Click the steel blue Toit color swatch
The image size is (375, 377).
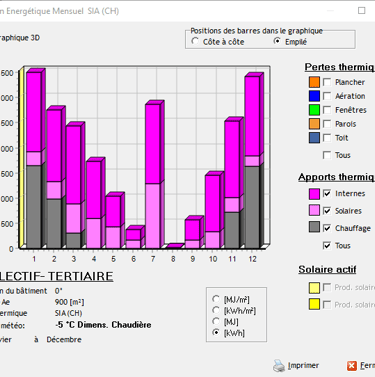coord(314,138)
